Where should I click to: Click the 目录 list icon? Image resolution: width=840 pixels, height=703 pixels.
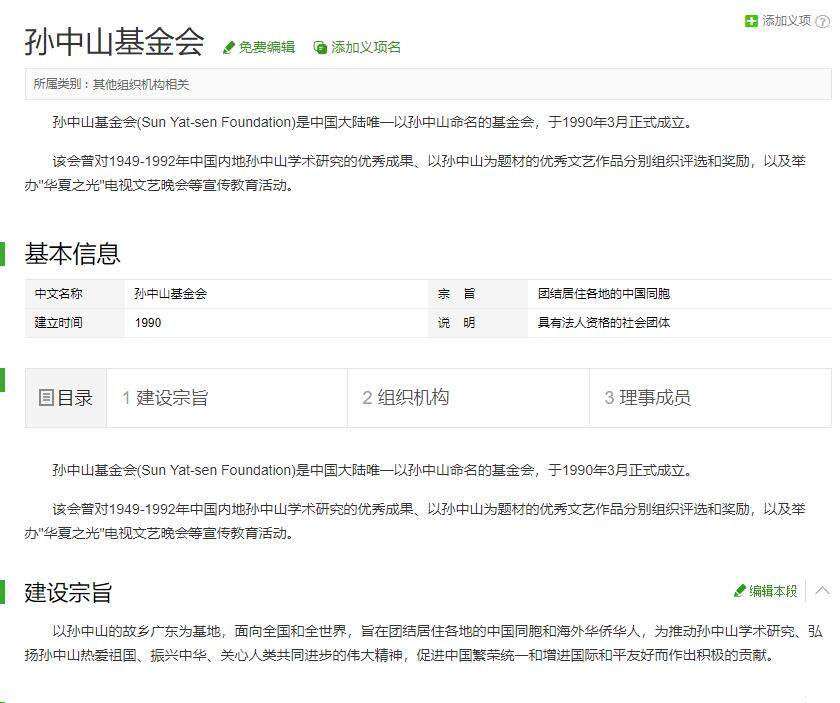point(46,398)
